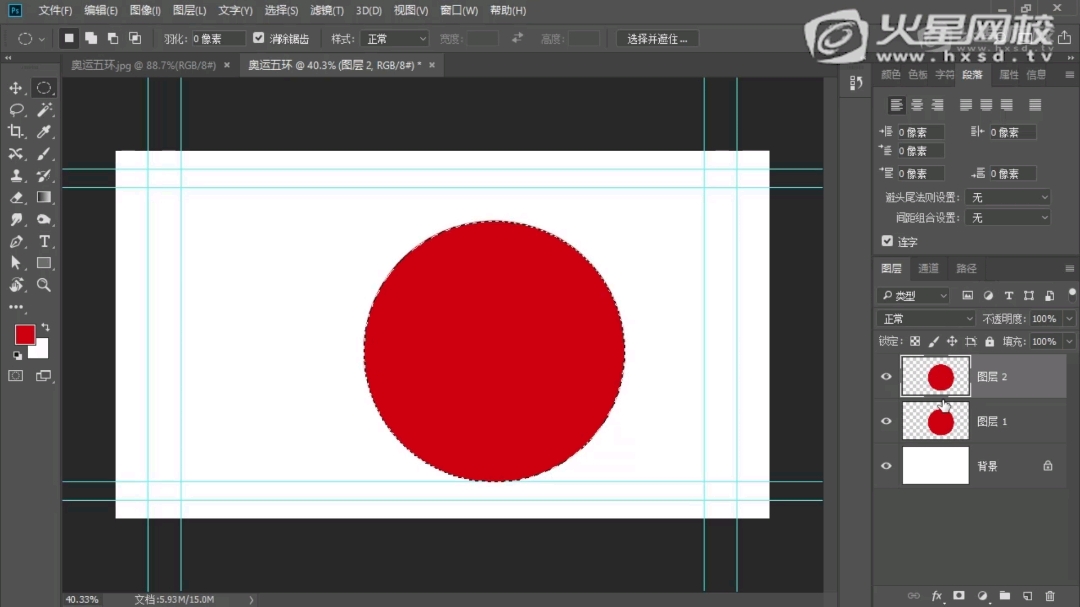Viewport: 1080px width, 607px height.
Task: Open the marquee tool preset picker
Action: coord(30,39)
